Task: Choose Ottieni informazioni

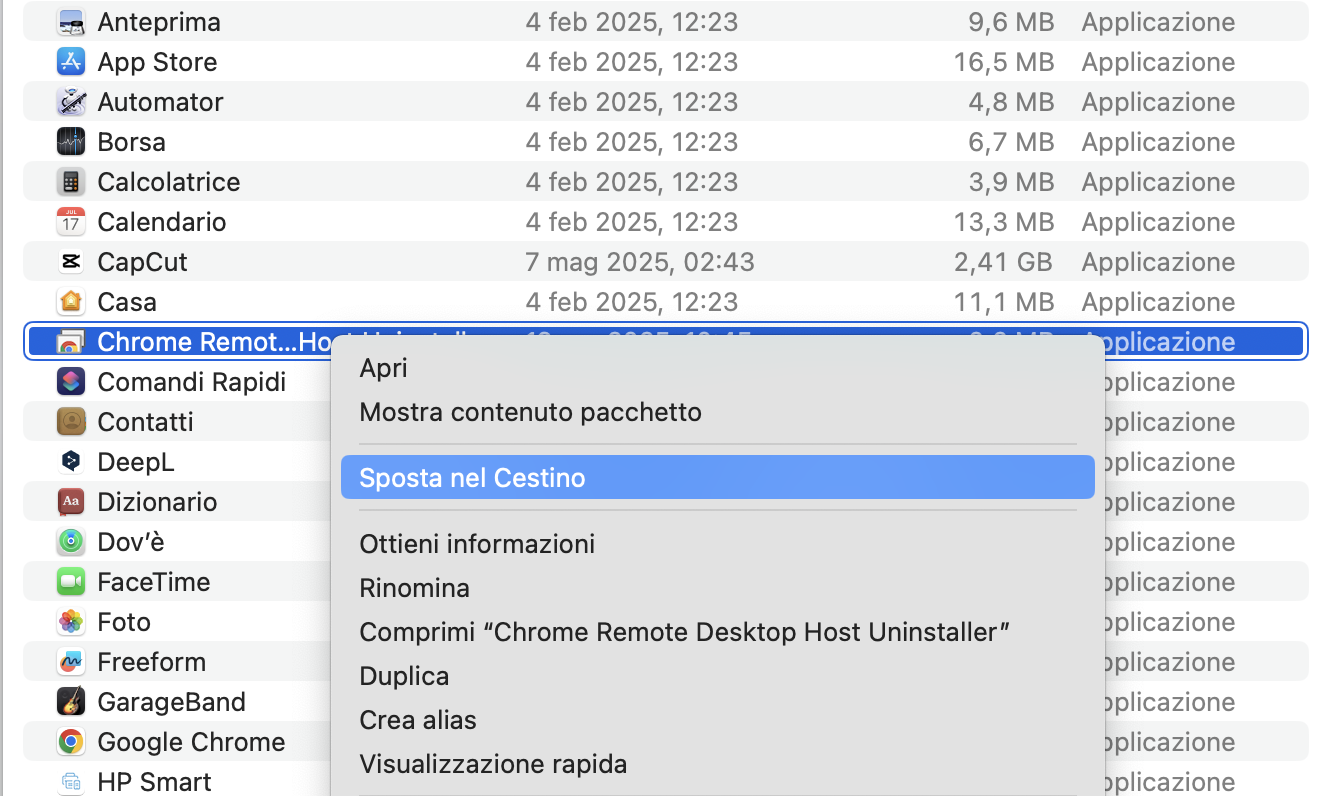Action: [x=477, y=543]
